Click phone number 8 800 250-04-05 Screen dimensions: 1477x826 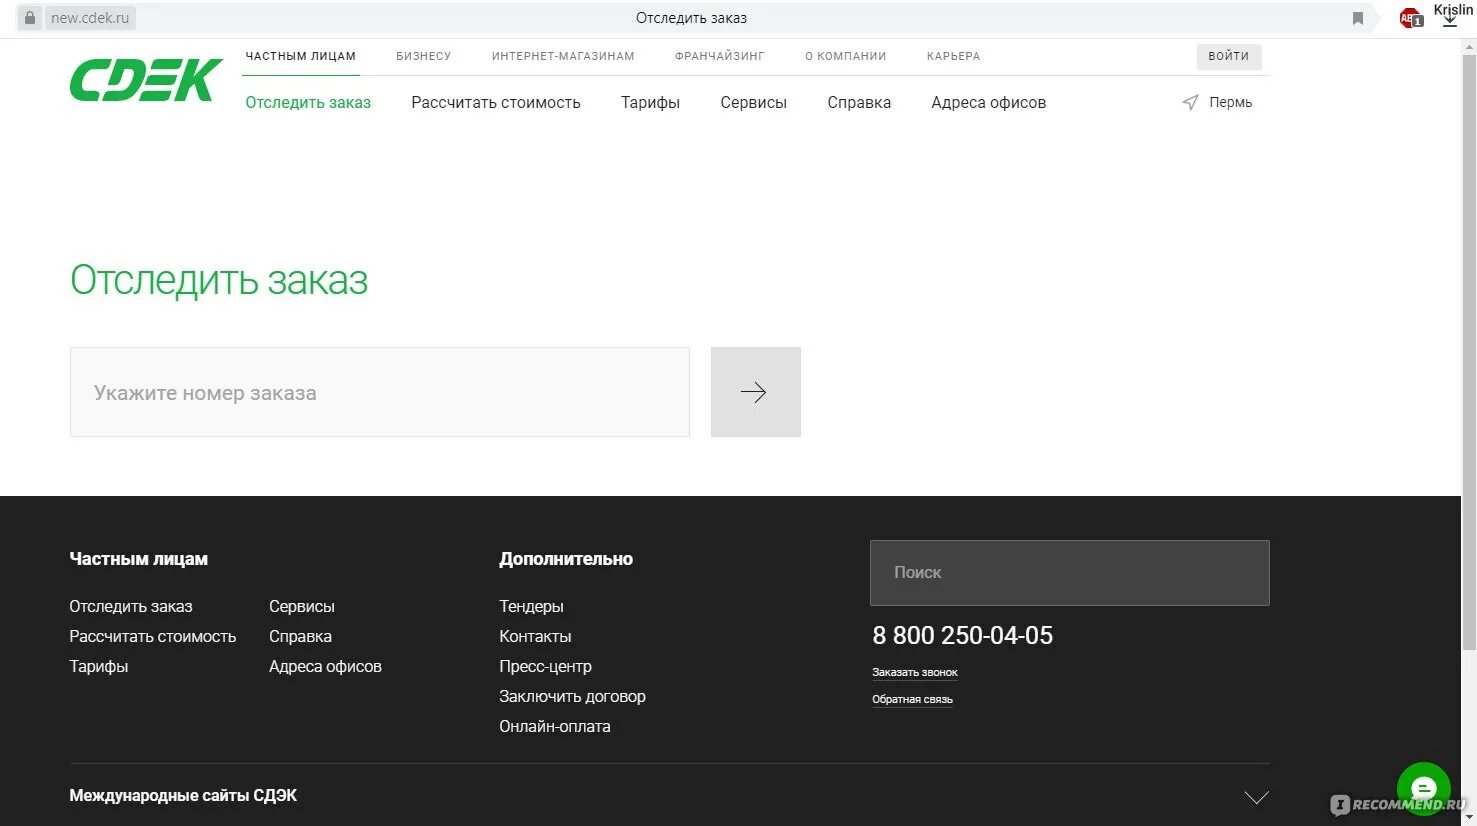point(963,635)
